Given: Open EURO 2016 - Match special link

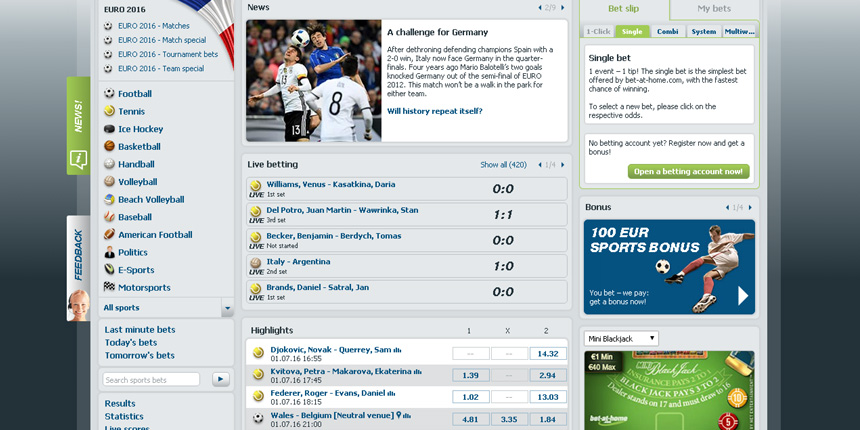Looking at the screenshot, I should point(162,40).
